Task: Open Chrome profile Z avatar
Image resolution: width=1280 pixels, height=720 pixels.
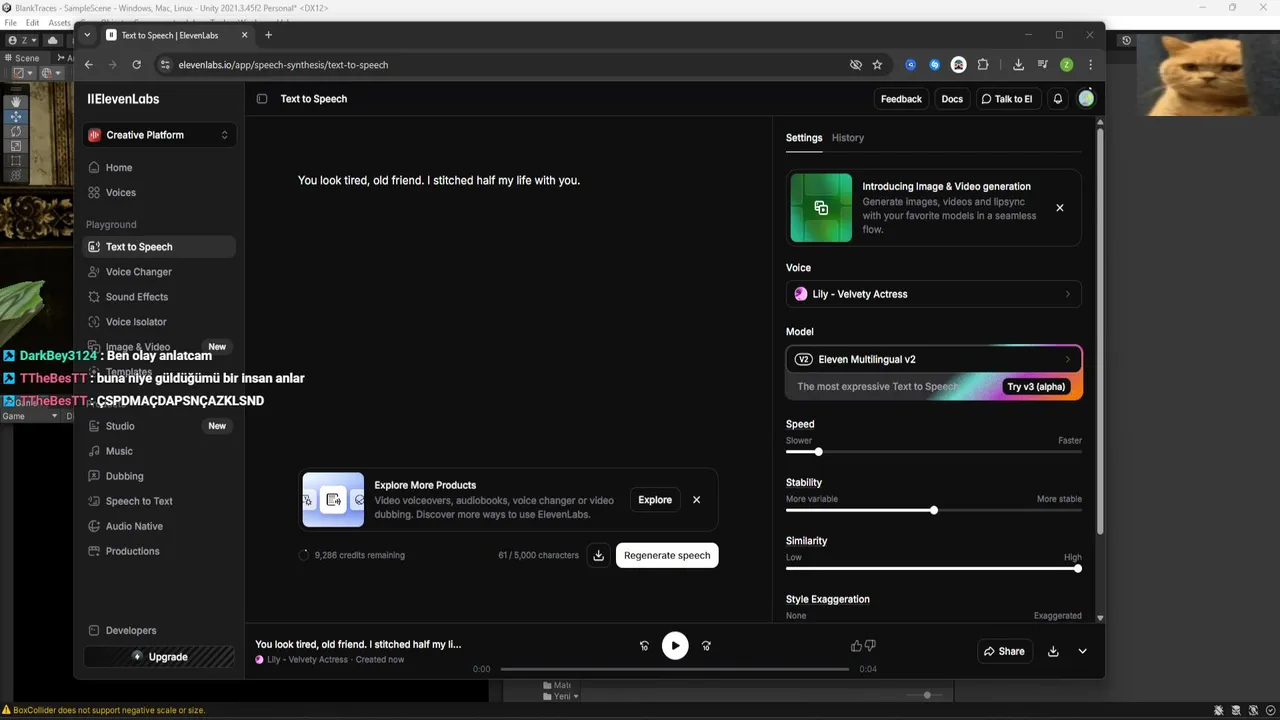Action: click(x=1067, y=65)
